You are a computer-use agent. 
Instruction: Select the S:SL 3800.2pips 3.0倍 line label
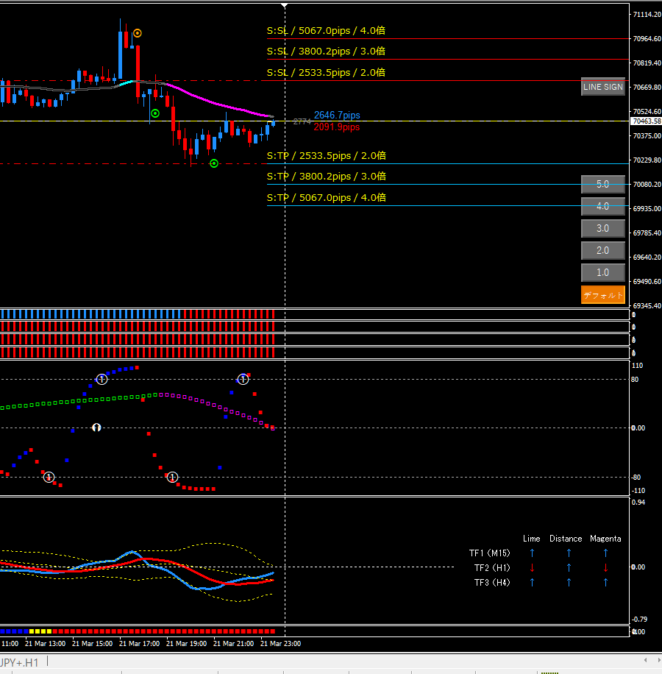click(326, 51)
